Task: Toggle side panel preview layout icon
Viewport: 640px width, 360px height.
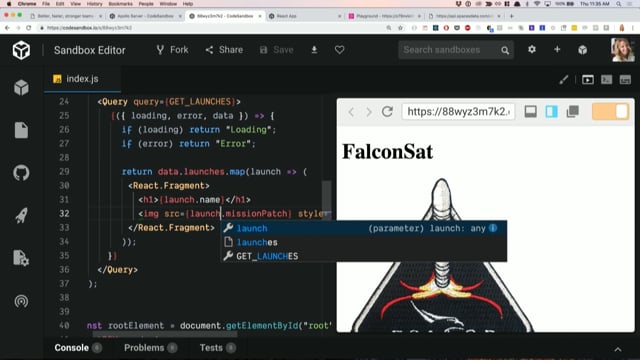Action: coord(551,111)
